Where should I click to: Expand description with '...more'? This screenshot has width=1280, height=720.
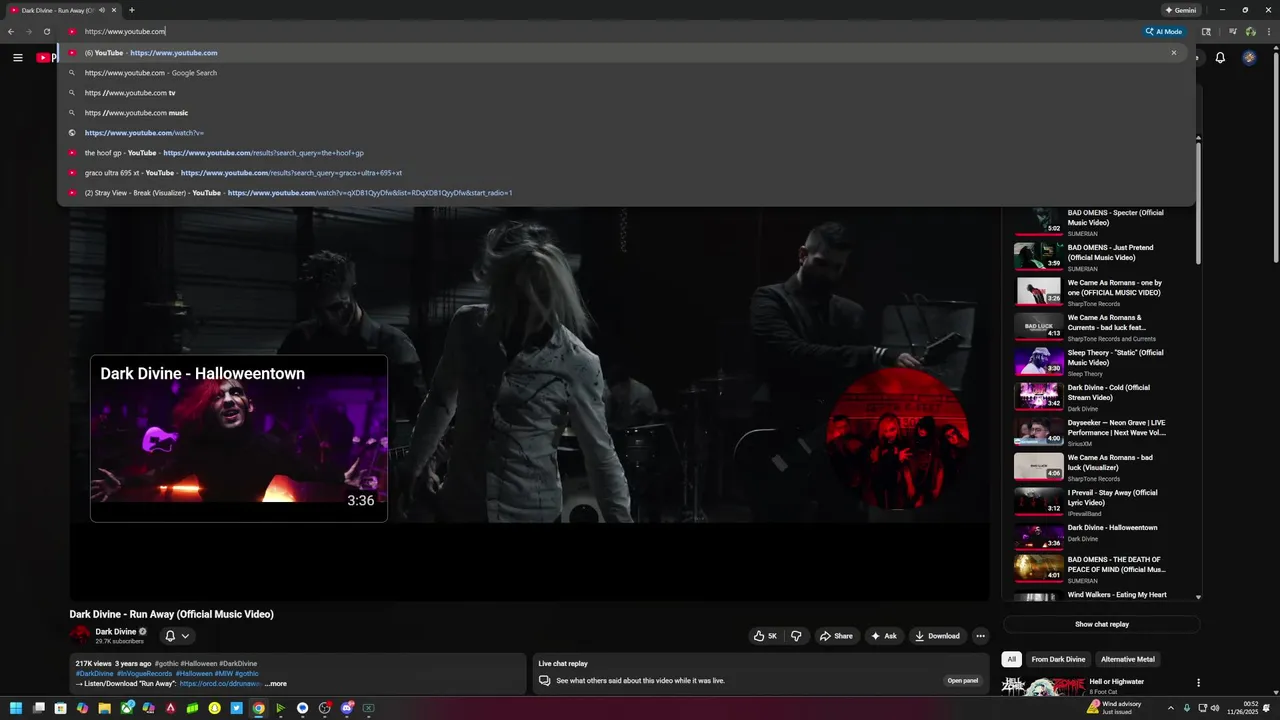coord(276,684)
